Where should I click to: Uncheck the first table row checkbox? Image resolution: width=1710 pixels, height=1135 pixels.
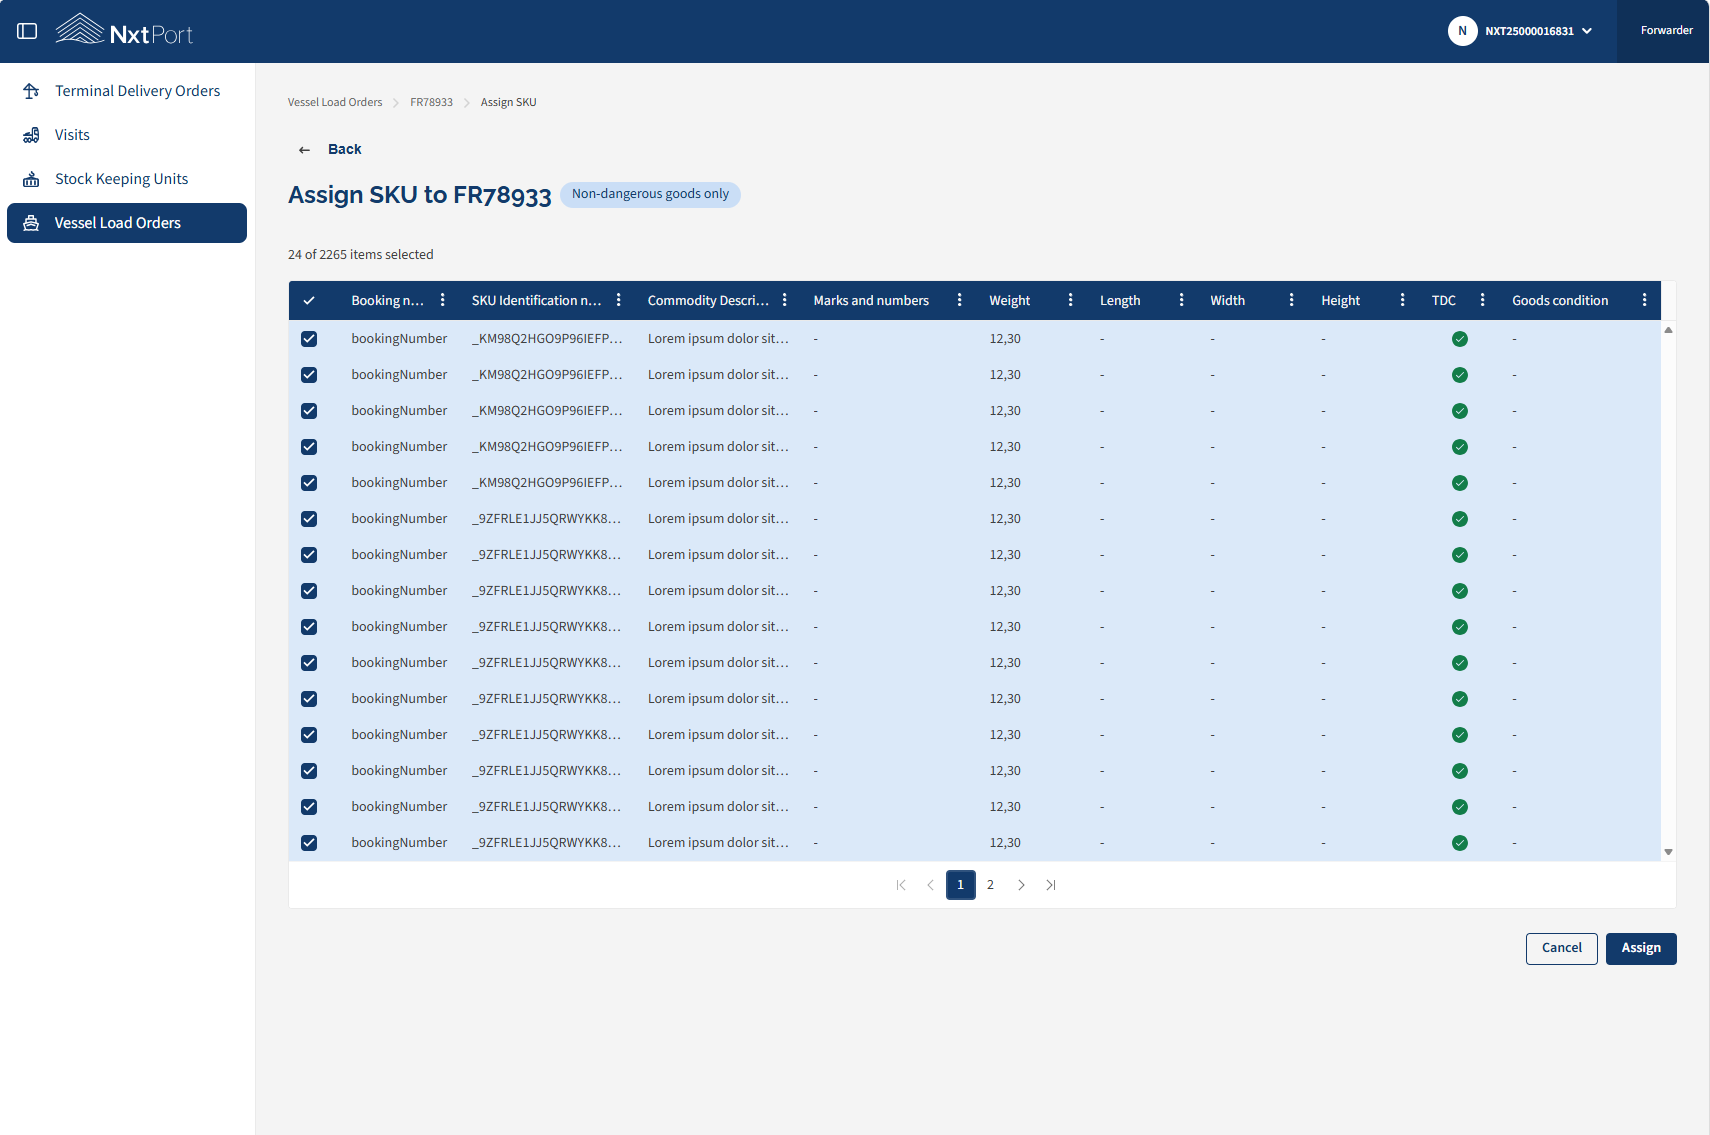[x=309, y=339]
